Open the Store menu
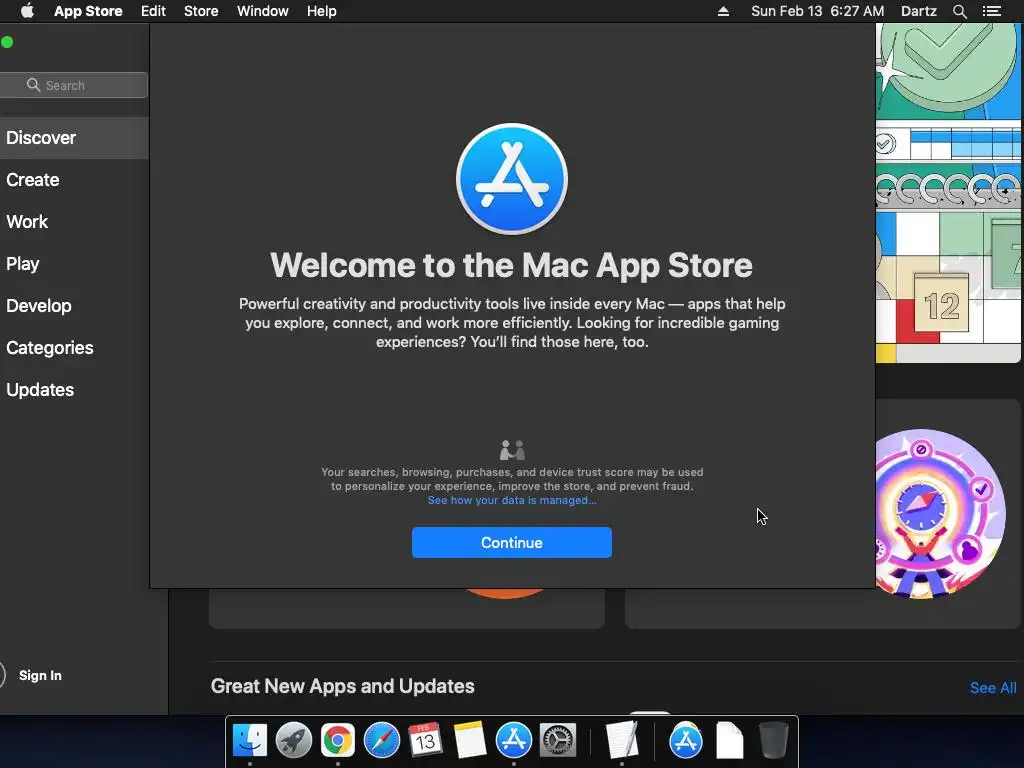 [x=200, y=11]
